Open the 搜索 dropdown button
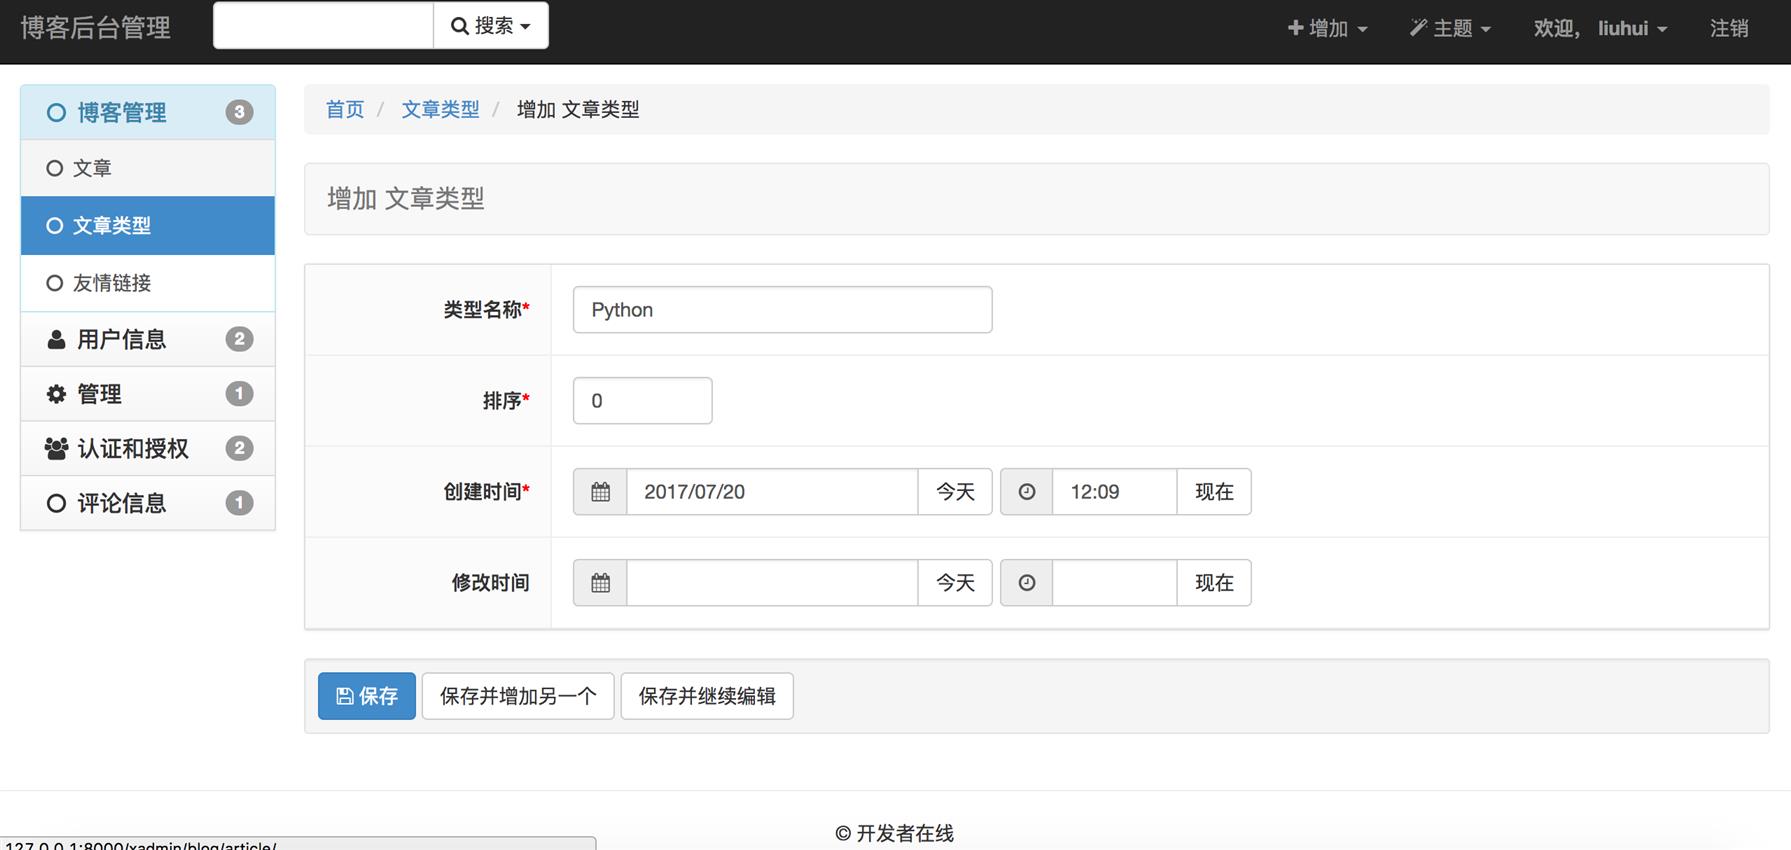 coord(490,26)
